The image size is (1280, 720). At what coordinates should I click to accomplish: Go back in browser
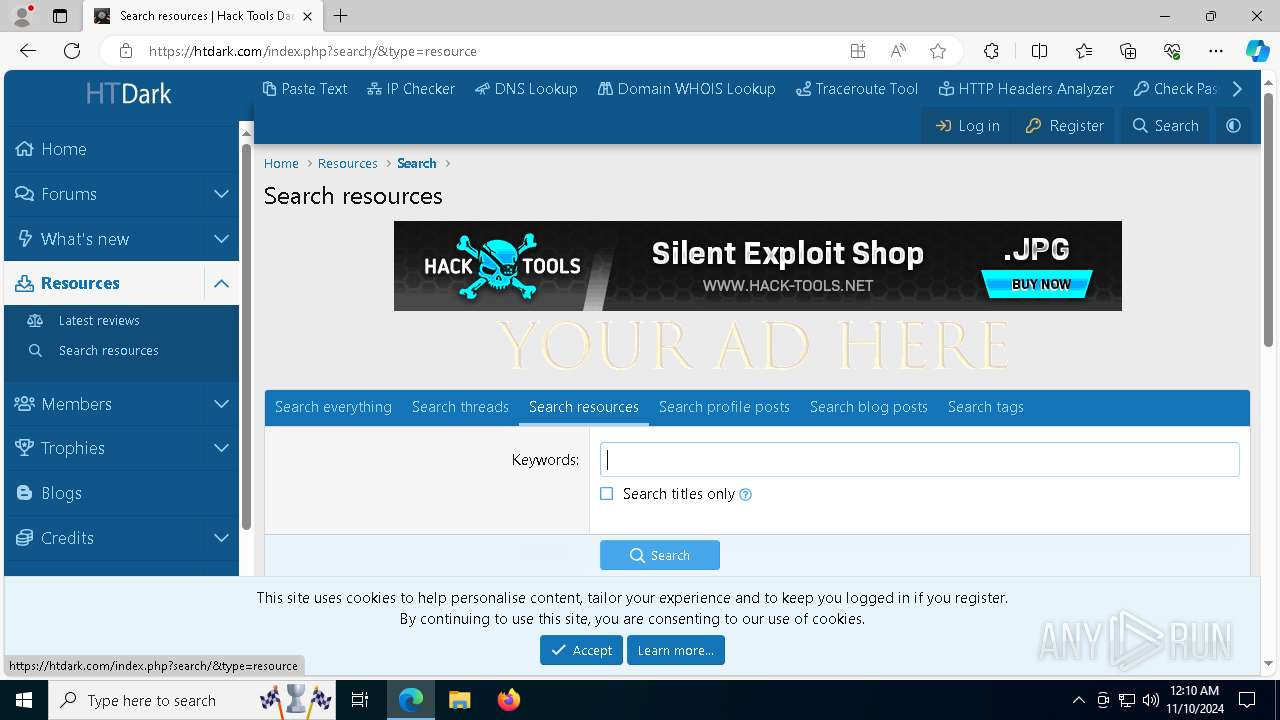(28, 51)
